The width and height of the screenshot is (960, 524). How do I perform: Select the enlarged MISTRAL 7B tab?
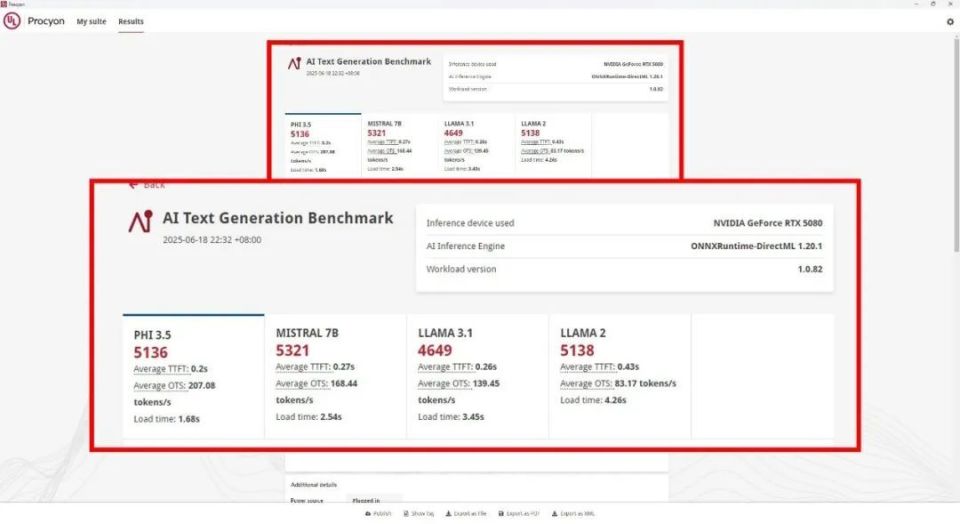click(x=336, y=376)
